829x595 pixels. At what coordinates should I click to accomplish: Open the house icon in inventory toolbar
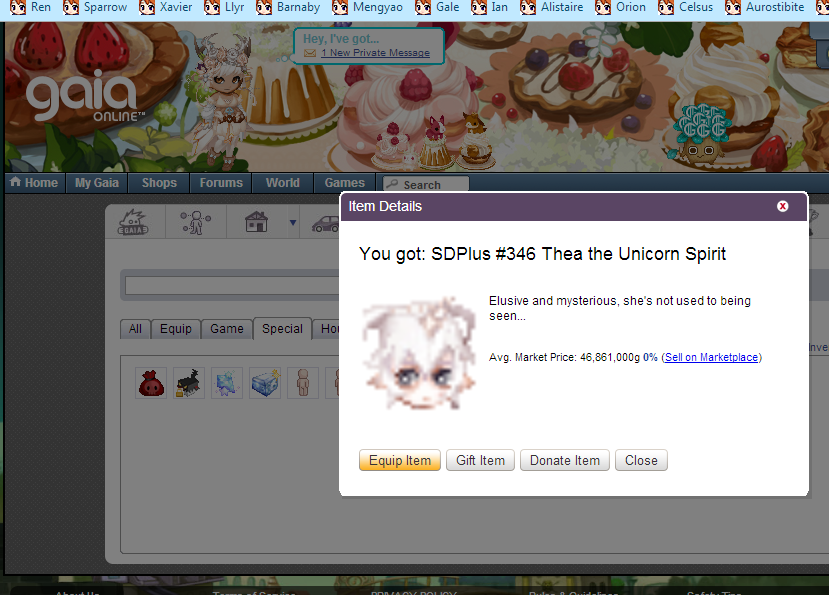(256, 222)
